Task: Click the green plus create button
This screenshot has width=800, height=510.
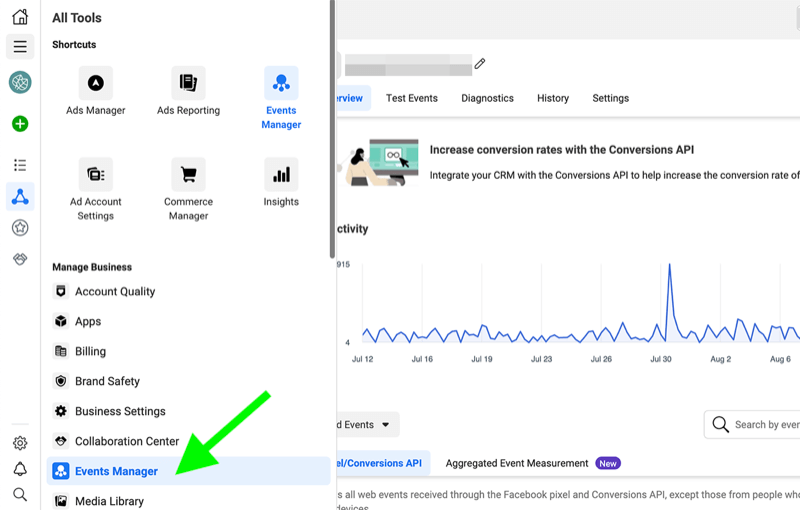Action: point(20,123)
